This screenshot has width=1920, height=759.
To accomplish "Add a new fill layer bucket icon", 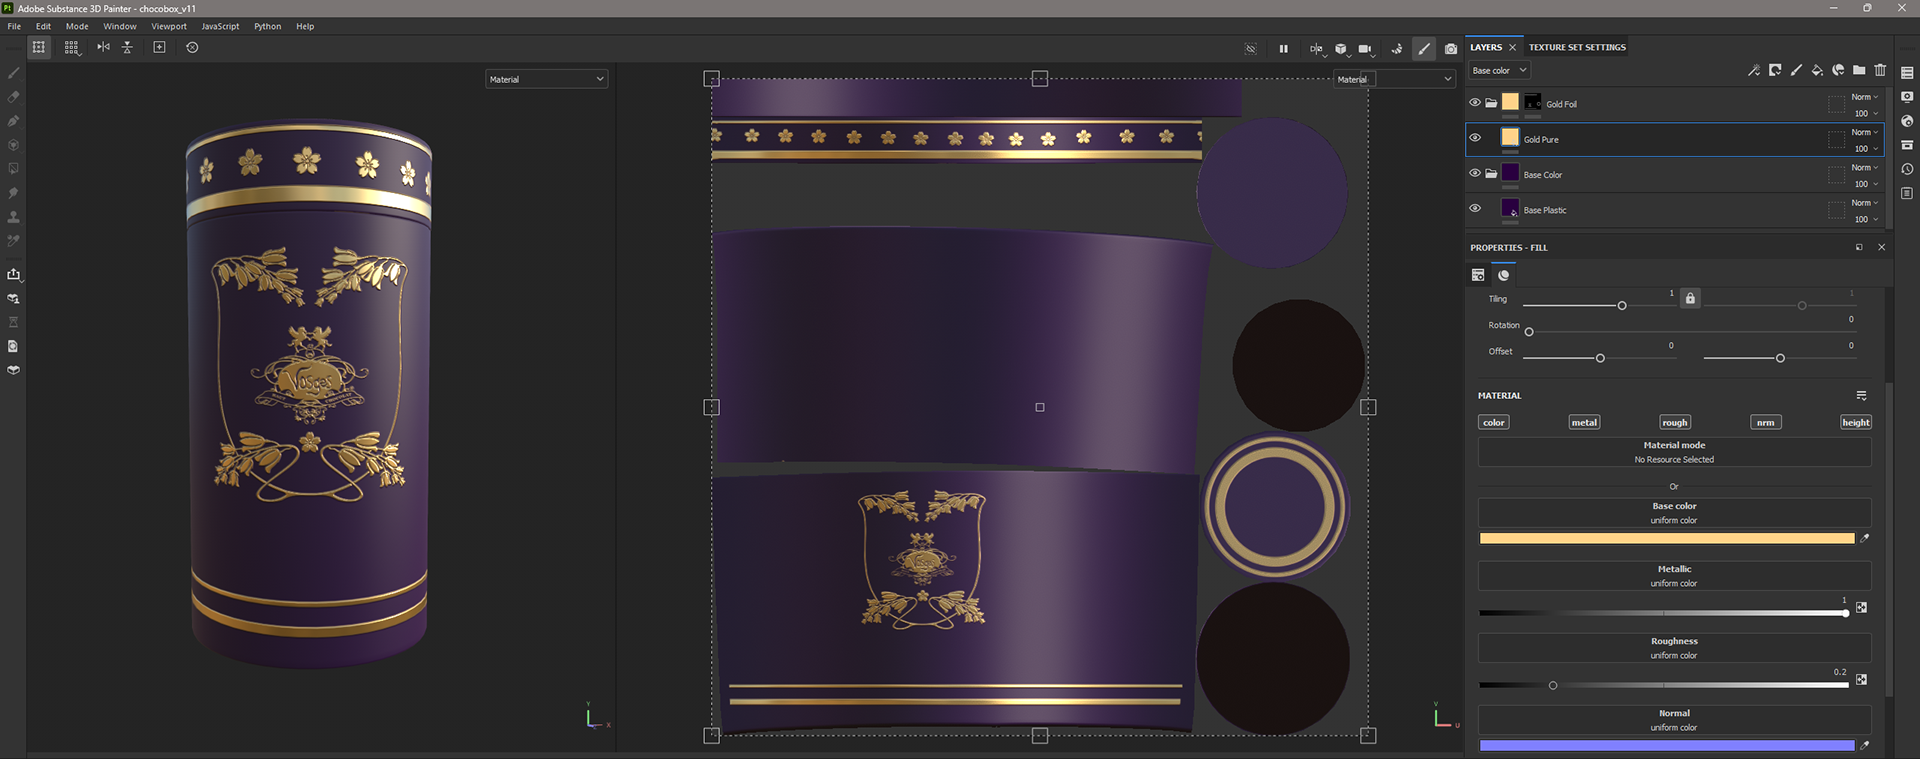I will coord(1817,70).
